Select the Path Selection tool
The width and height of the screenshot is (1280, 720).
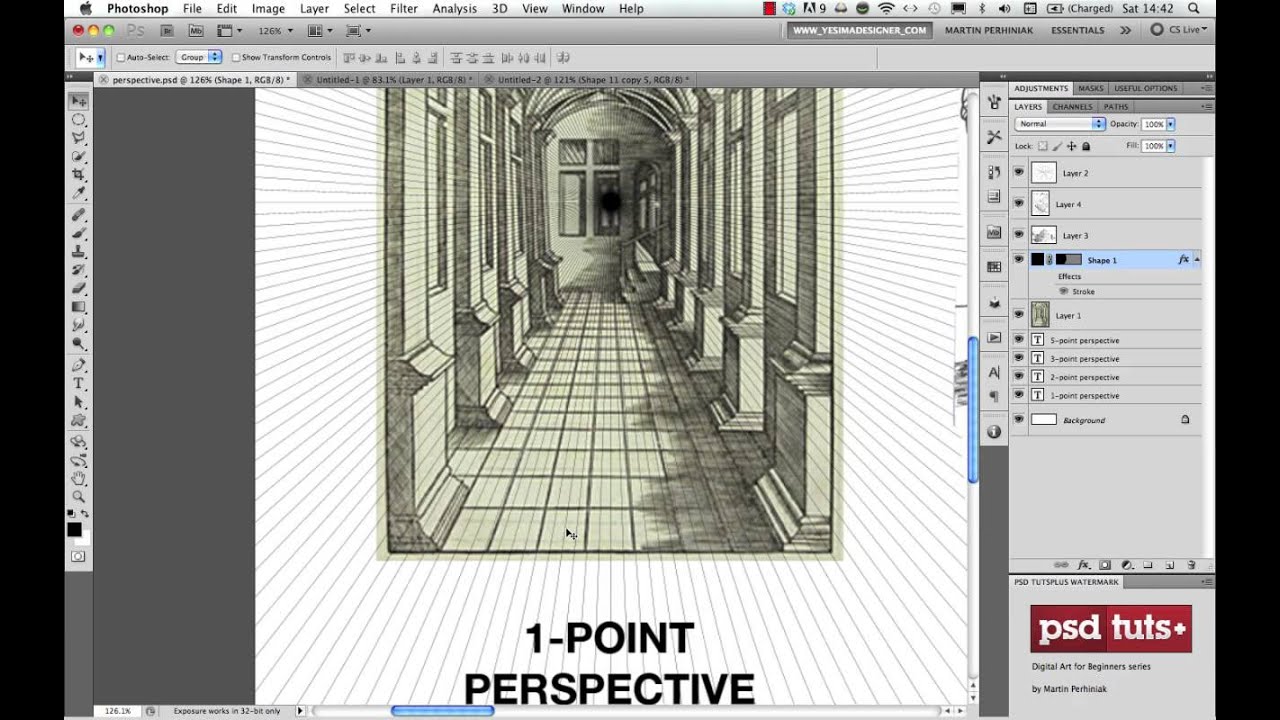pos(78,402)
